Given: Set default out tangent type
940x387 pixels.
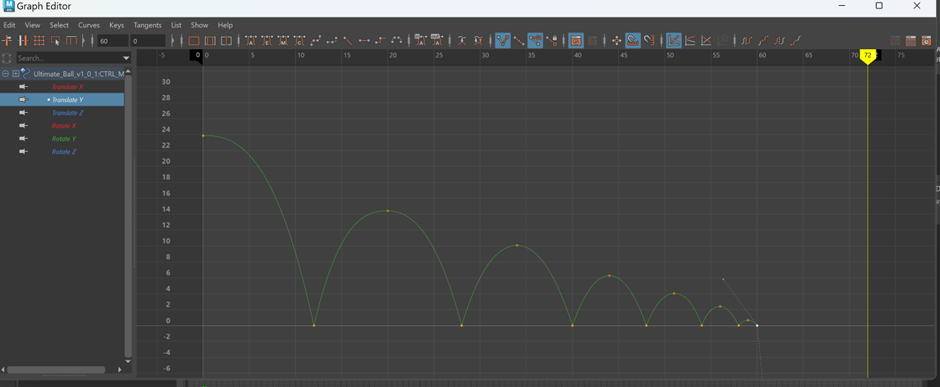Looking at the screenshot, I should point(437,41).
